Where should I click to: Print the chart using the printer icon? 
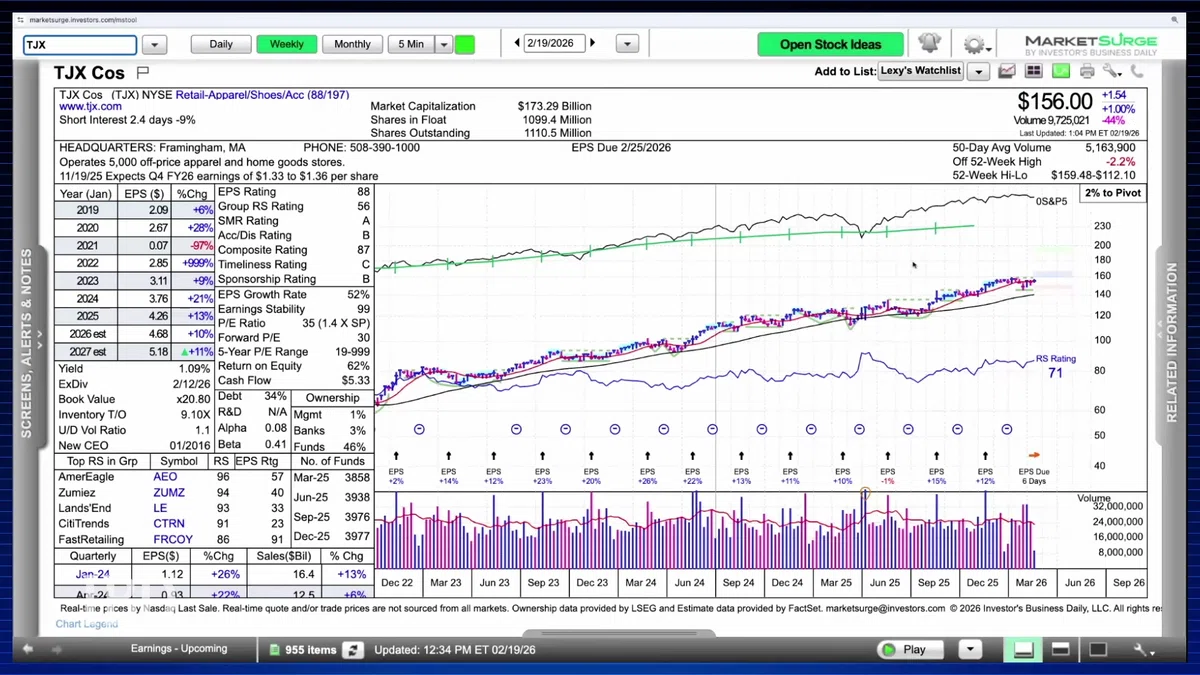(1087, 71)
